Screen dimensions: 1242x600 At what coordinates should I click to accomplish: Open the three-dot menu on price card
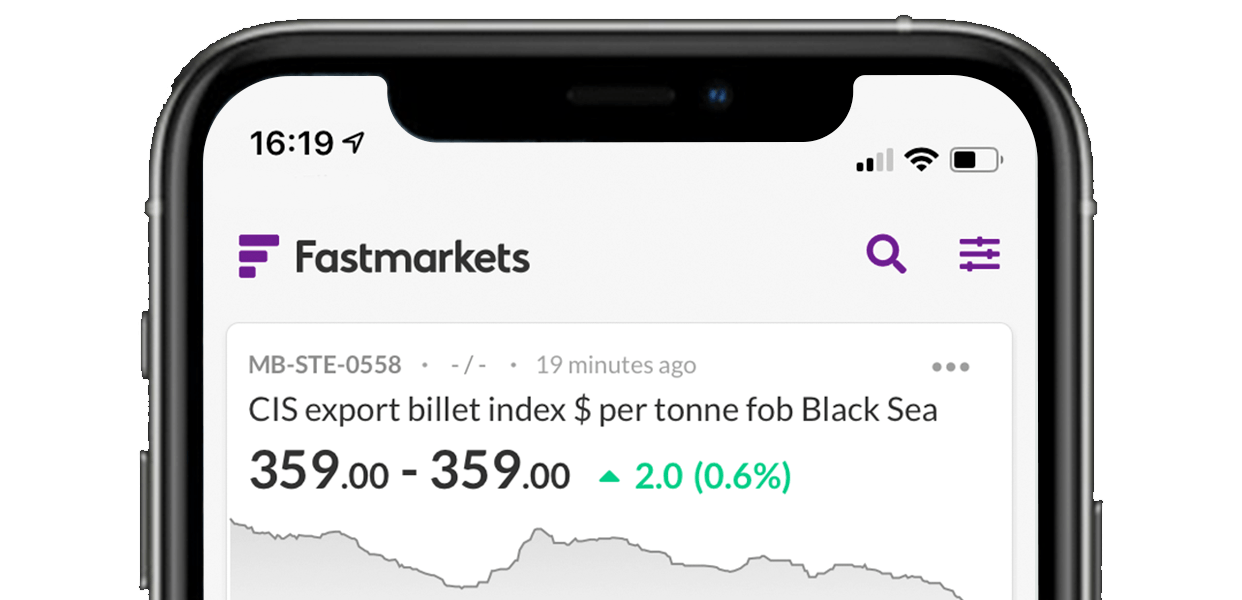pyautogui.click(x=950, y=367)
